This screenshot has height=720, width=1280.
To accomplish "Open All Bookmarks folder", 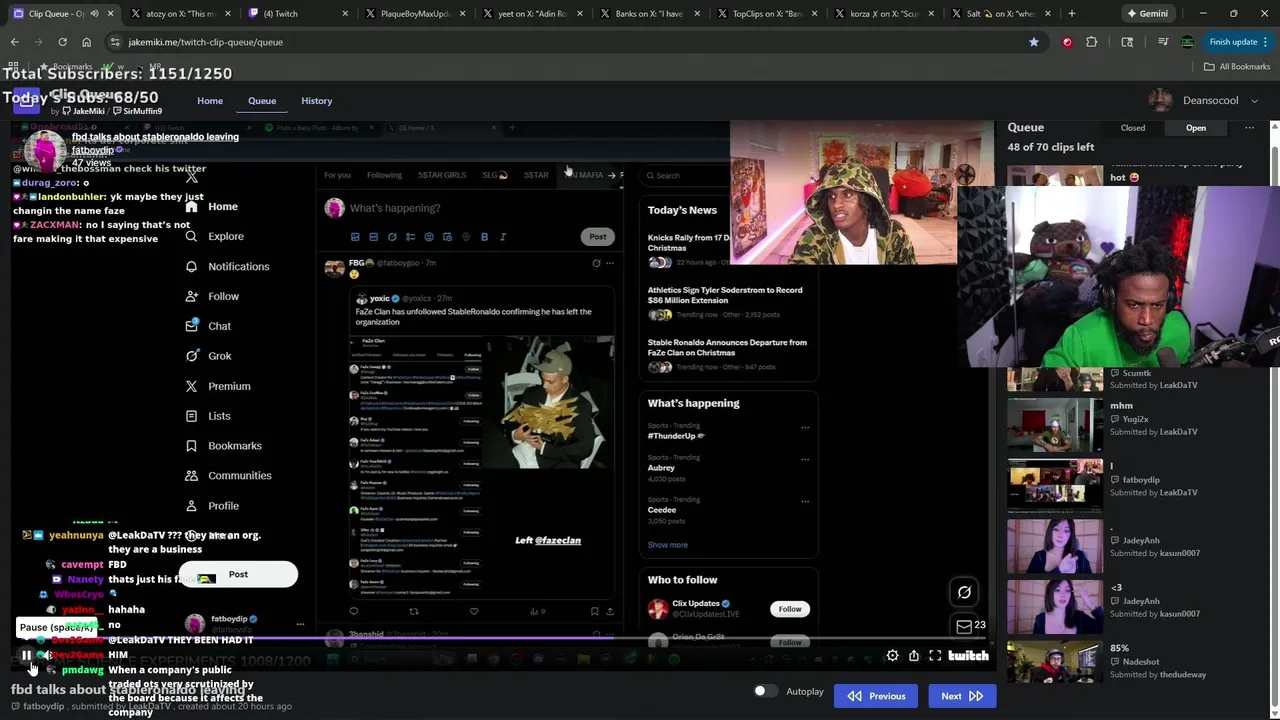I will [x=1237, y=67].
